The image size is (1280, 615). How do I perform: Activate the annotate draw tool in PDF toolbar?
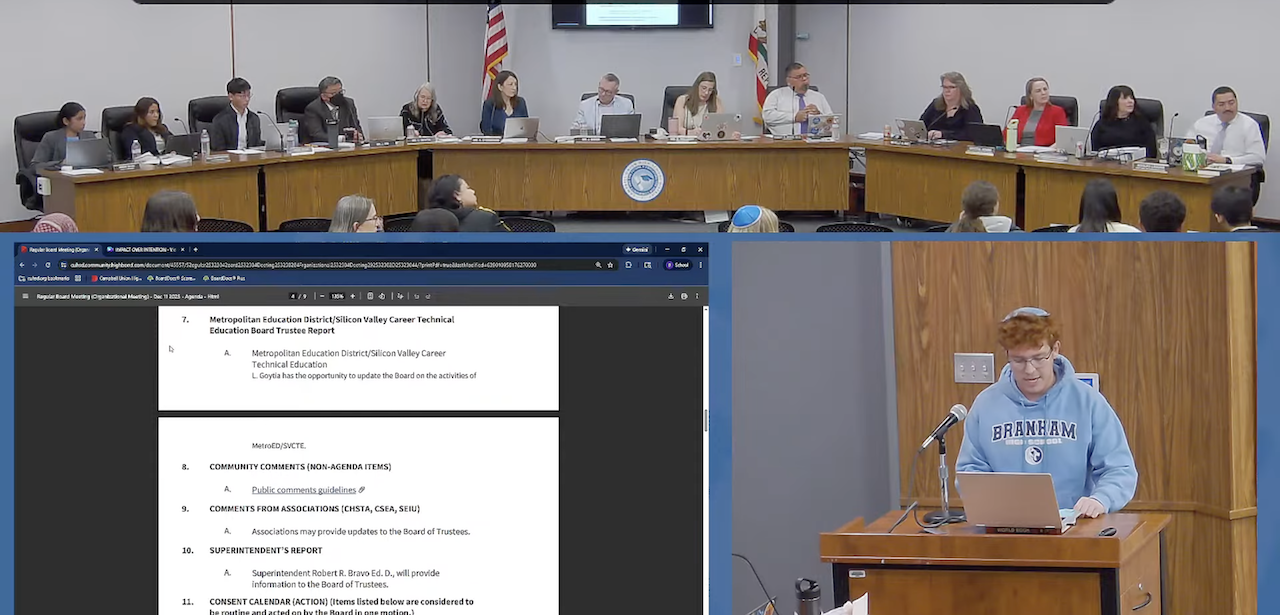point(400,296)
